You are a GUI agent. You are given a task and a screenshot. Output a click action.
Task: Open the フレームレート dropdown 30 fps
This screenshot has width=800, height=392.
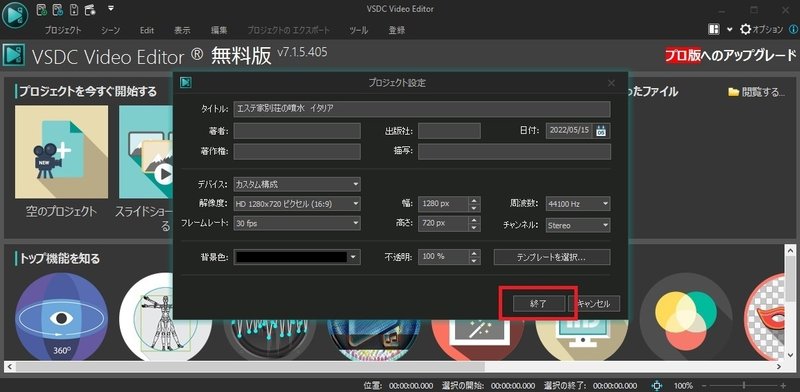(x=297, y=223)
